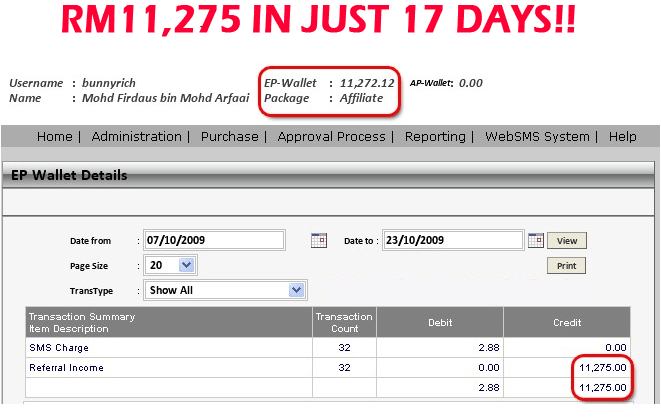Select the Credit column header
661x417 pixels.
click(567, 323)
